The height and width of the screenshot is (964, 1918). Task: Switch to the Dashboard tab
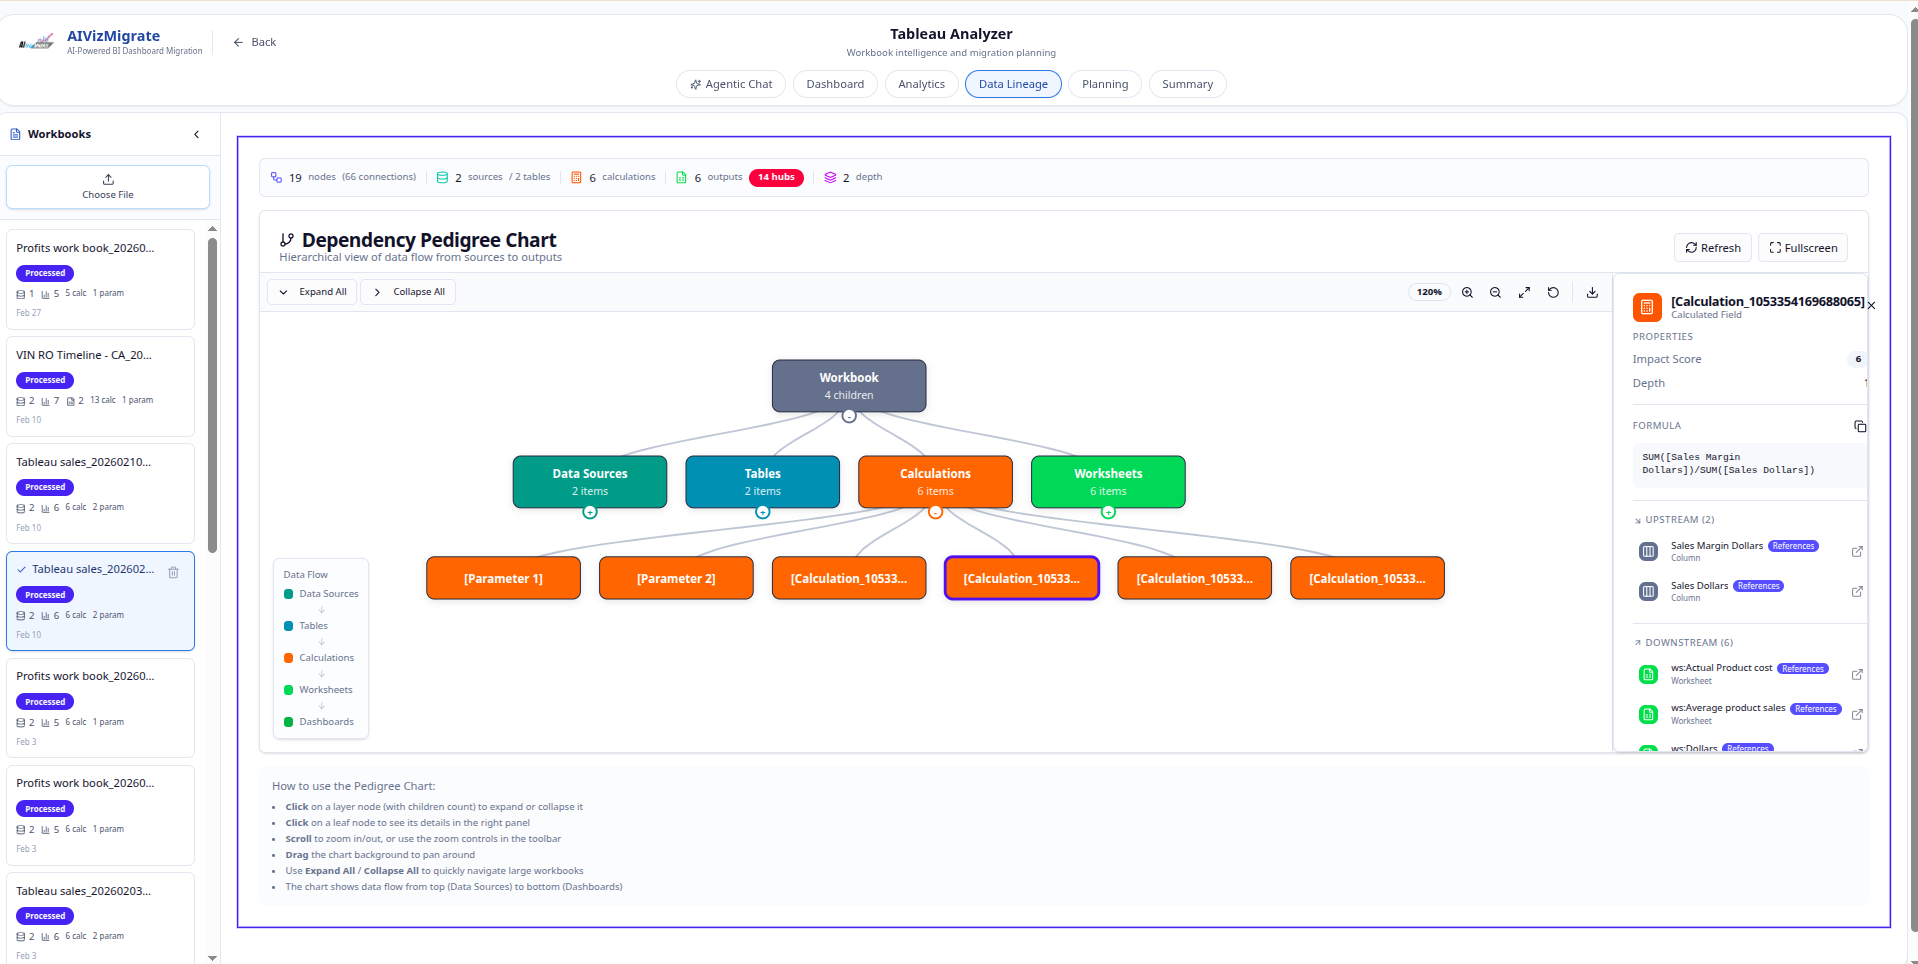coord(835,84)
